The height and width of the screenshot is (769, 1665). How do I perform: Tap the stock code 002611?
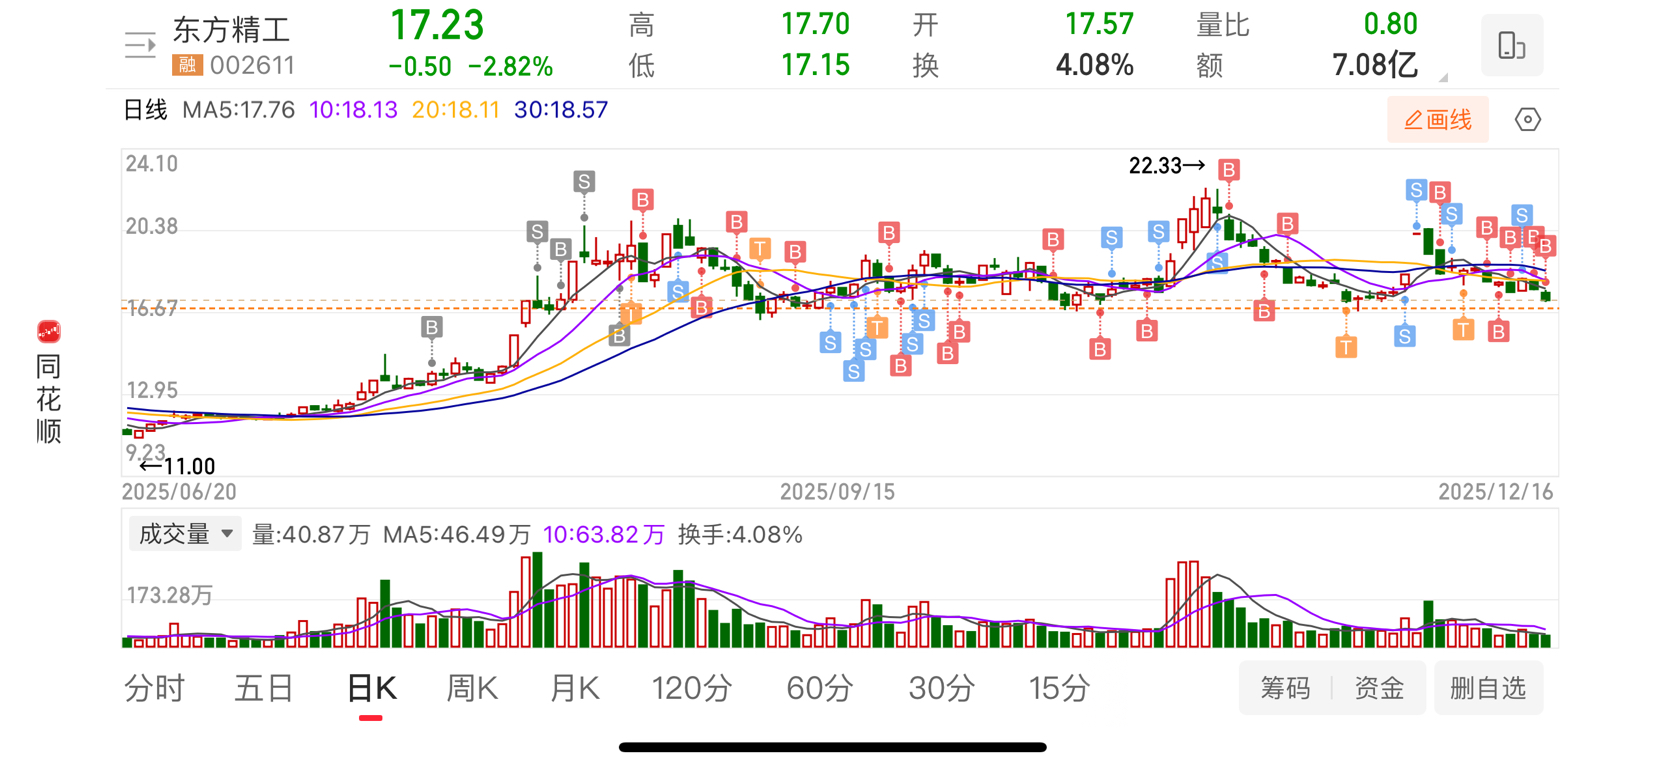pos(252,66)
